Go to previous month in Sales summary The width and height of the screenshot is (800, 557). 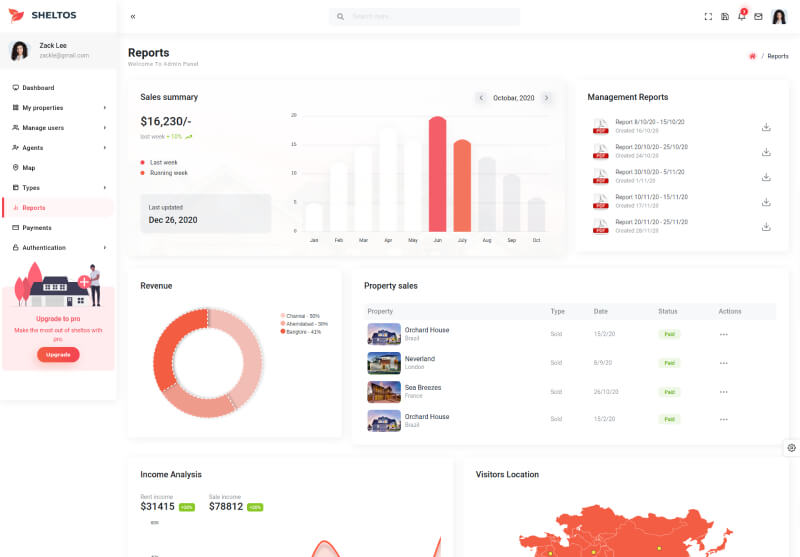(x=481, y=98)
